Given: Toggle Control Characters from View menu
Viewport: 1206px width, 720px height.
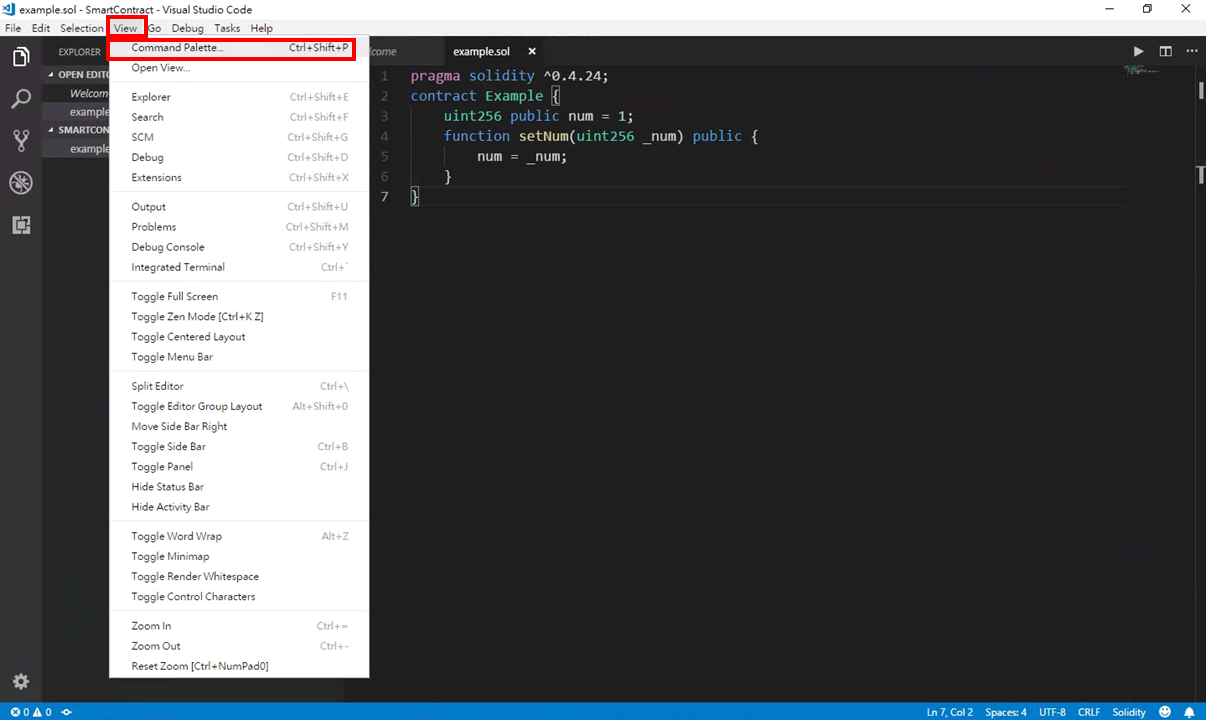Looking at the screenshot, I should (239, 597).
